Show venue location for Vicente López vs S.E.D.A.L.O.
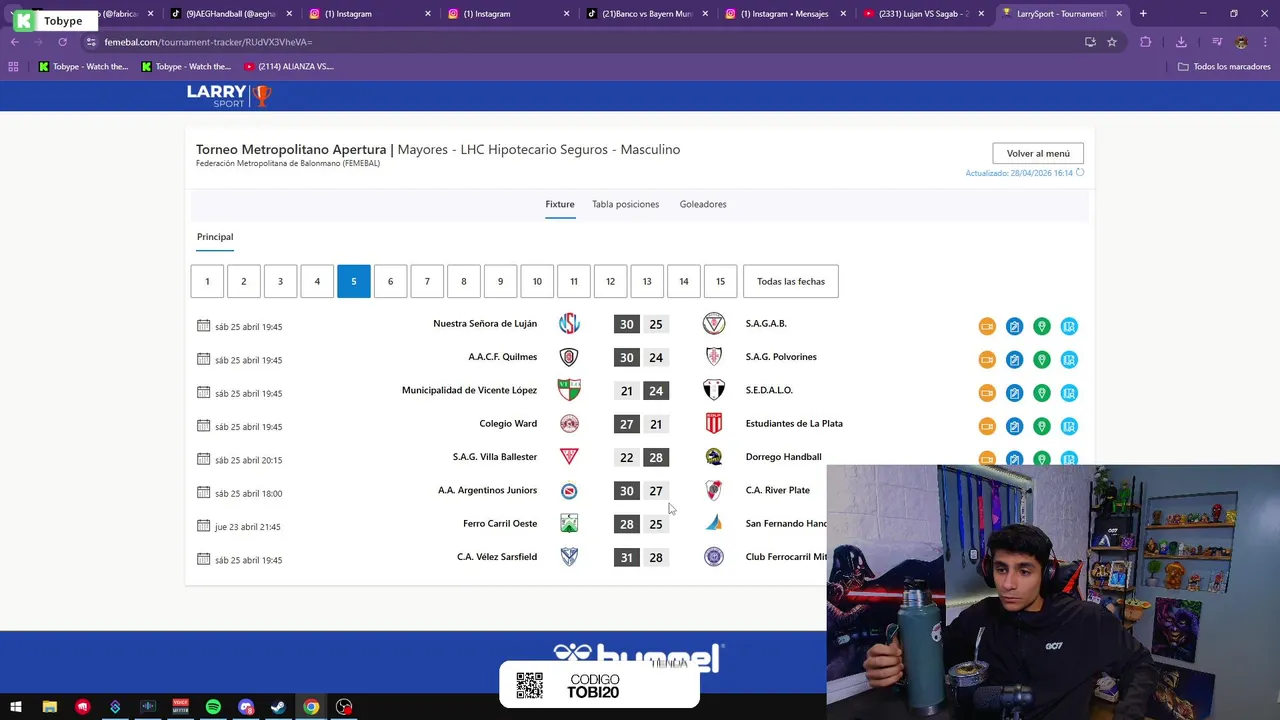 1041,393
